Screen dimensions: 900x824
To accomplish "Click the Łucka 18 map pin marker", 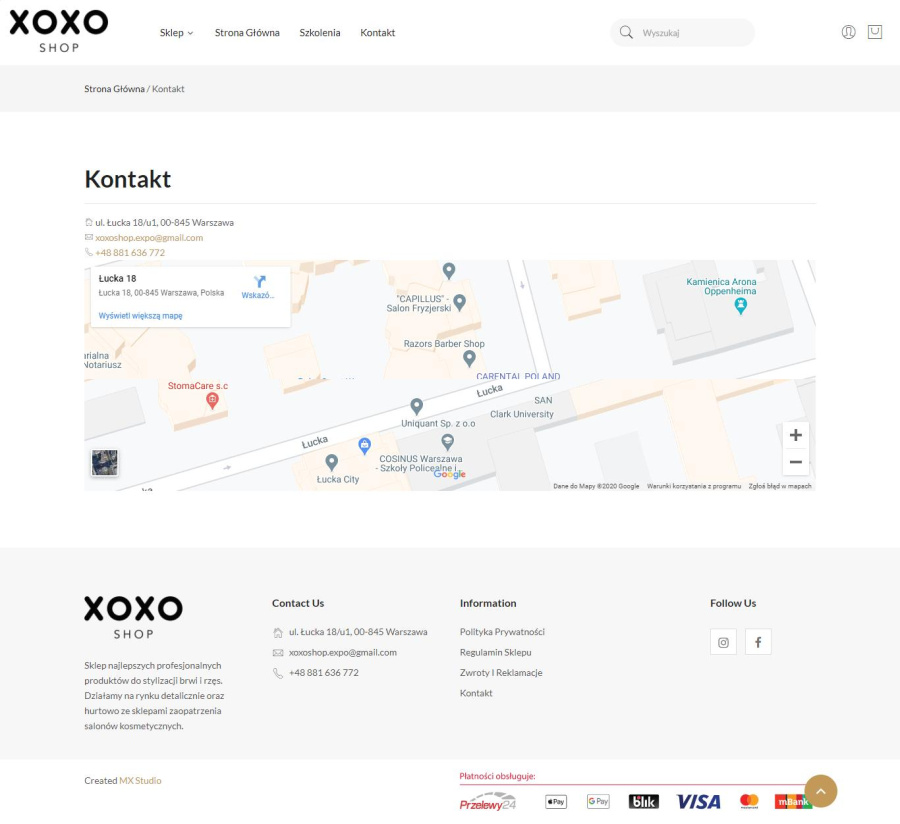I will click(448, 270).
